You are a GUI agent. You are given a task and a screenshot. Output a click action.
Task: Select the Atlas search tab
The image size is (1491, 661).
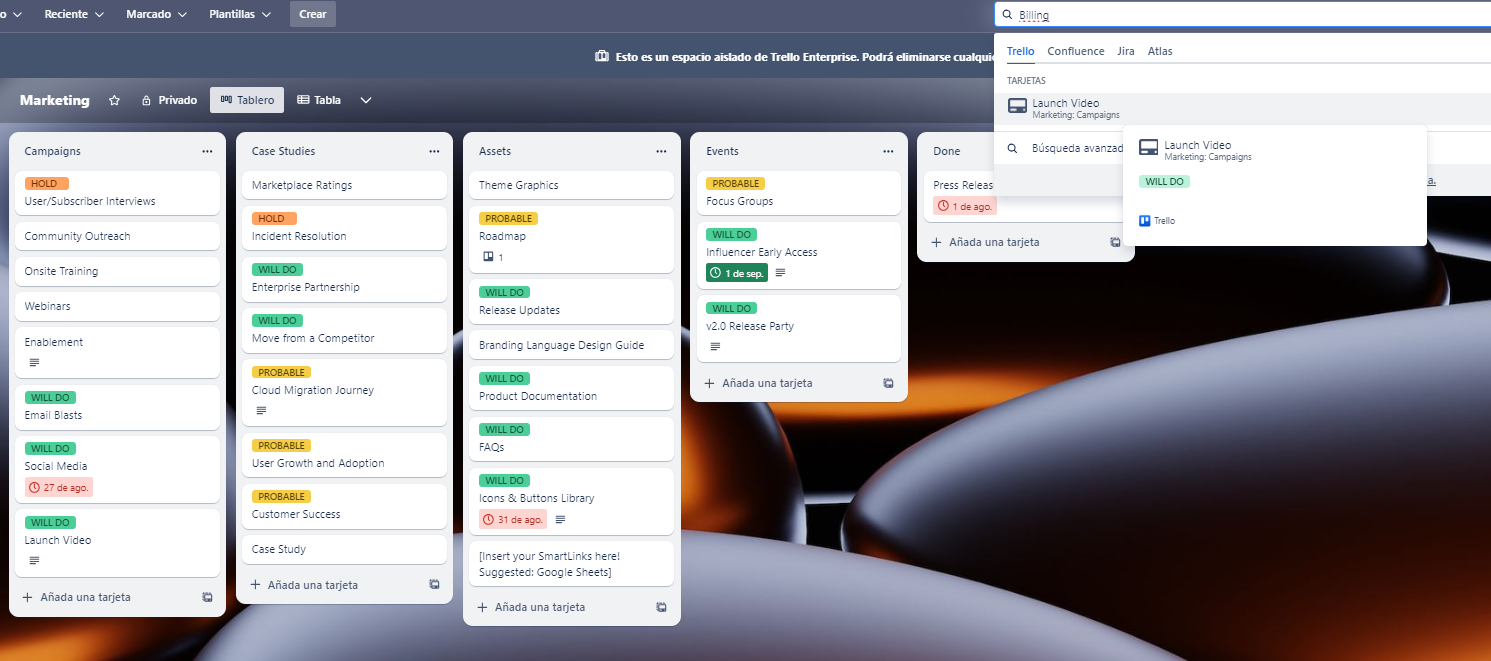coord(1160,51)
